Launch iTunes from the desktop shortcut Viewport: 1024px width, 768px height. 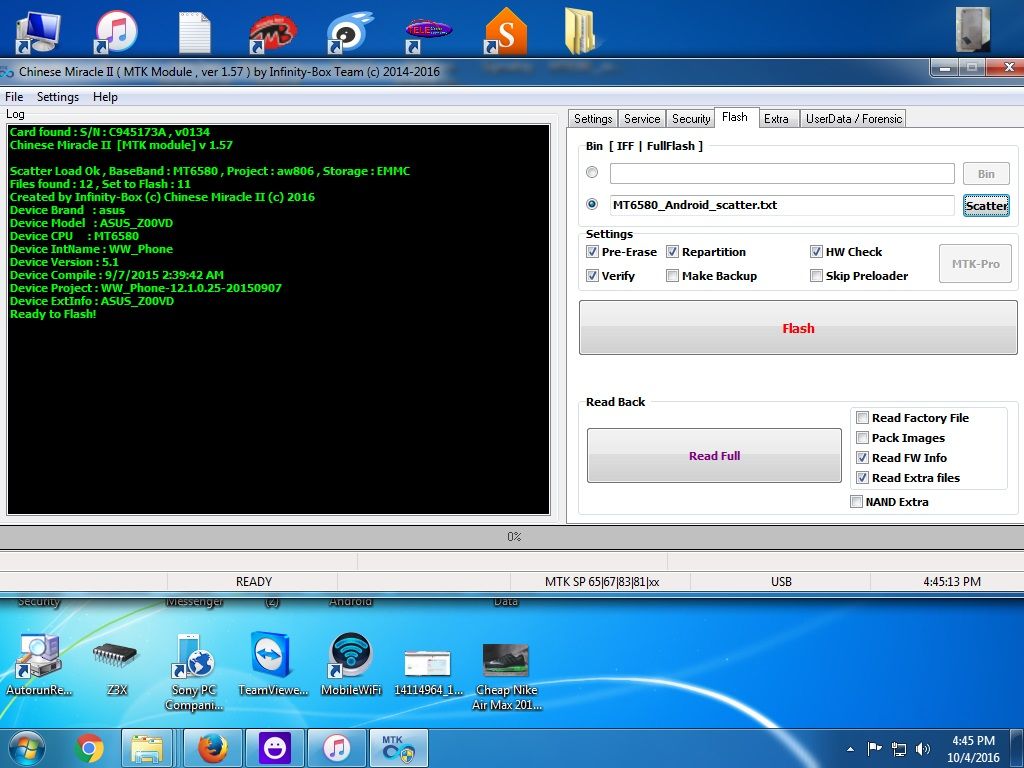tap(116, 31)
